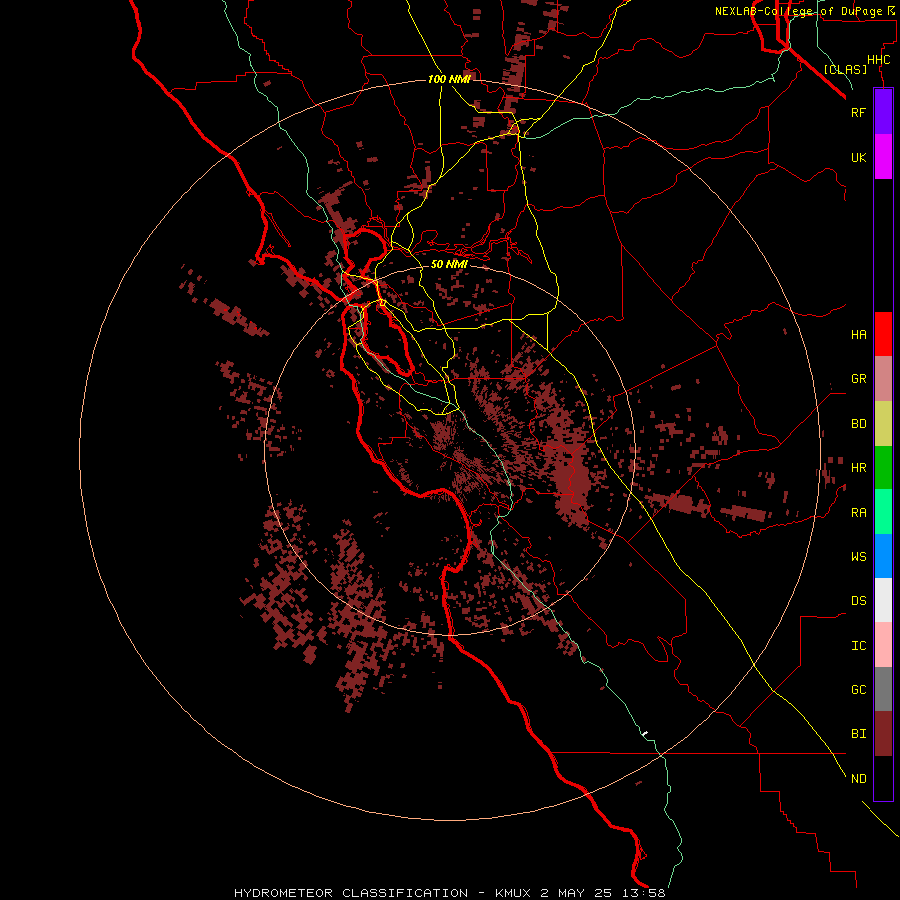
Task: Click the RA light green legend swatch
Action: click(x=883, y=512)
